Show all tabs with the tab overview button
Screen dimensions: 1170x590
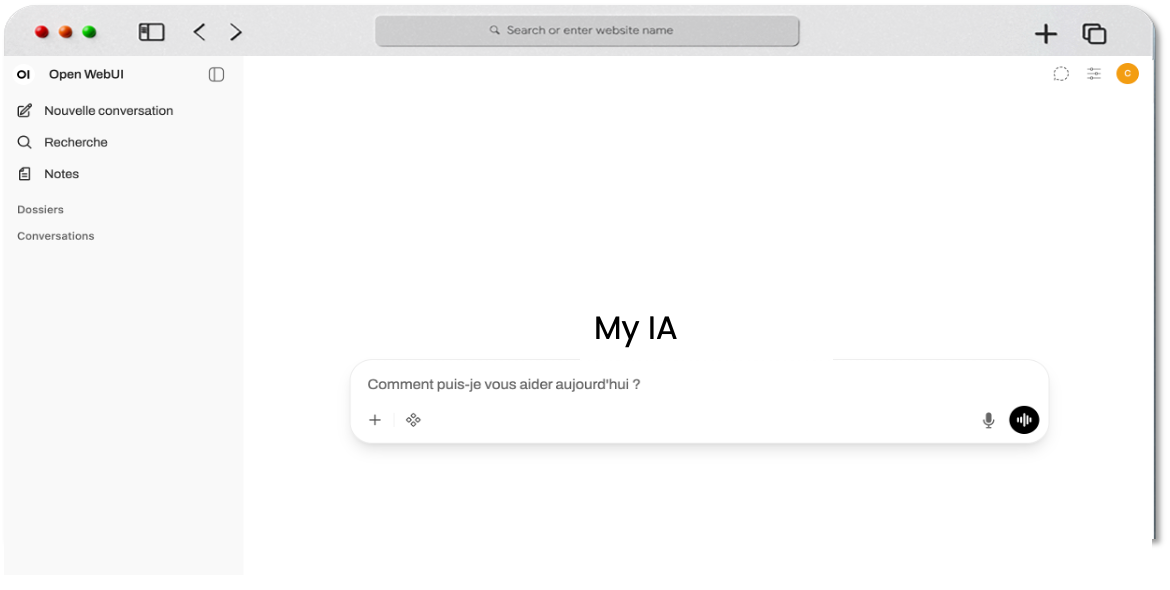coord(1094,33)
